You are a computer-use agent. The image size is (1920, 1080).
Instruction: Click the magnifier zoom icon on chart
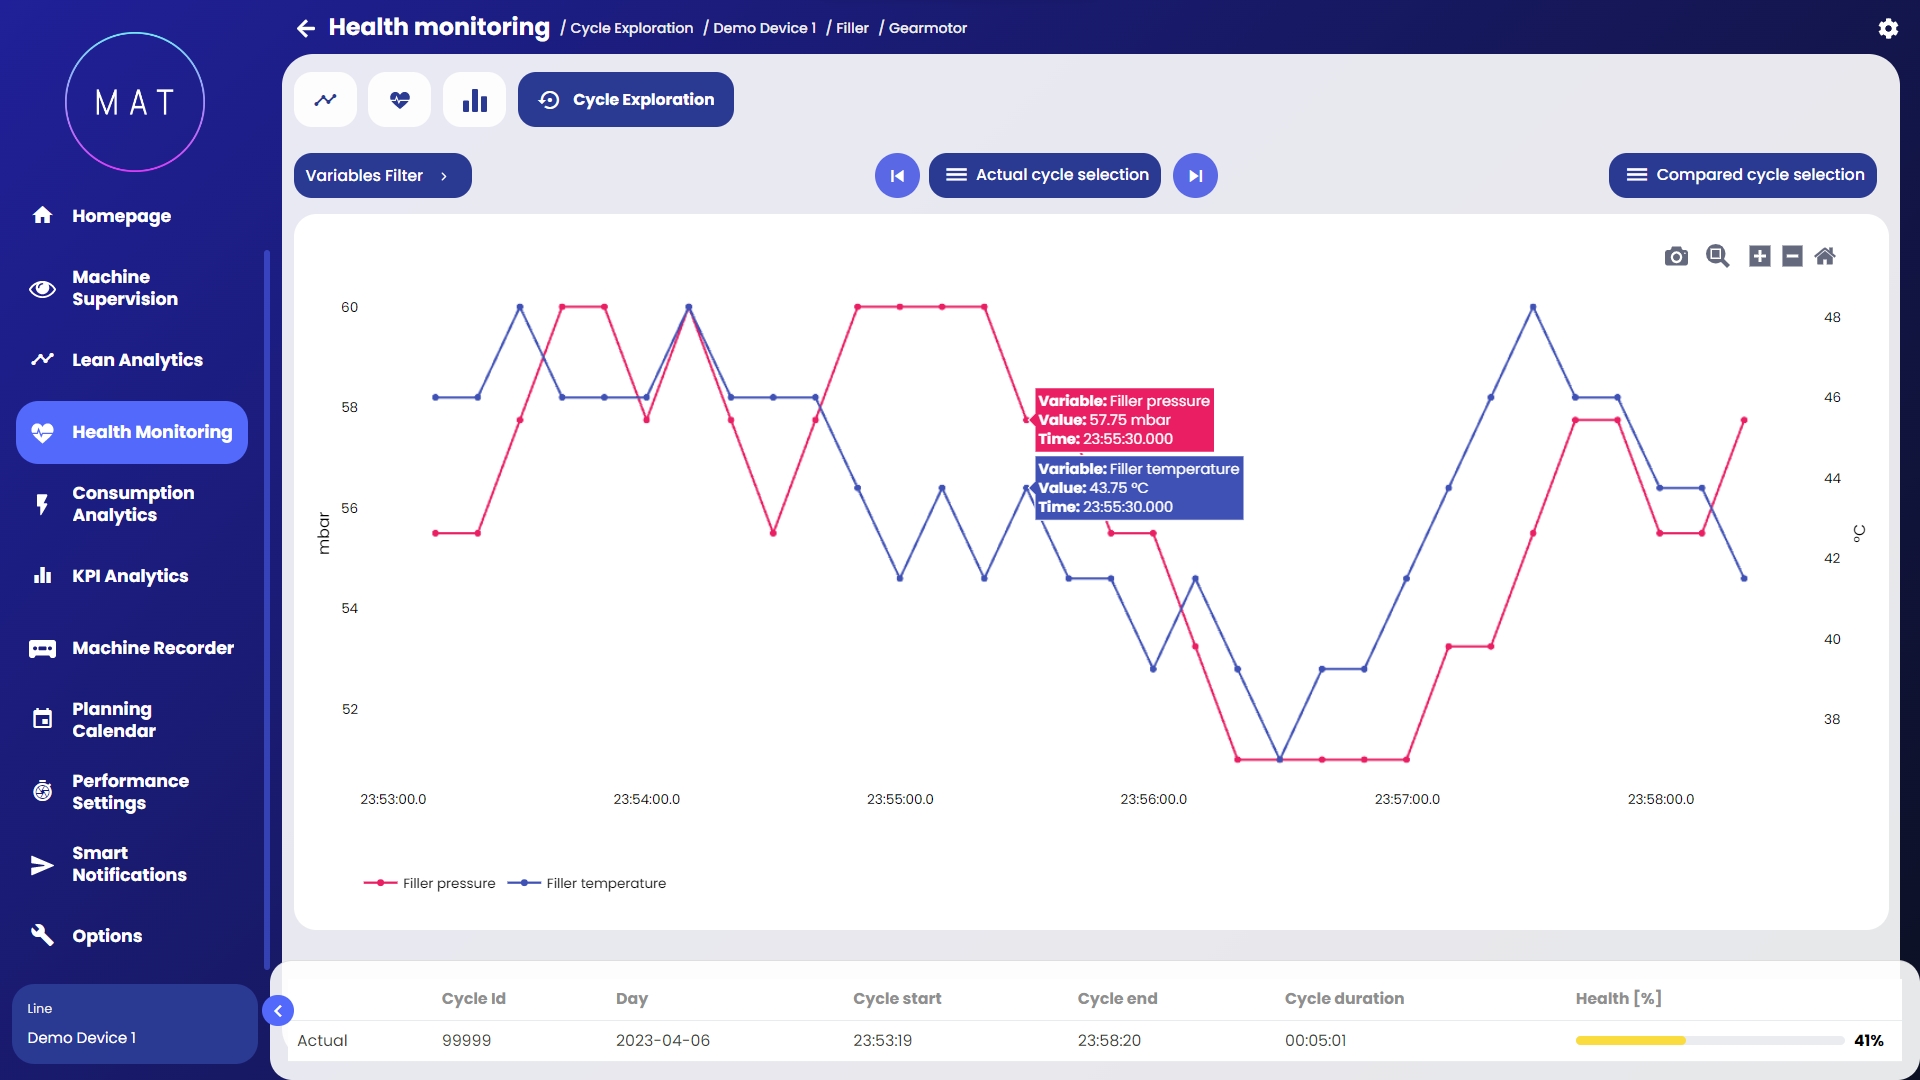[1717, 256]
